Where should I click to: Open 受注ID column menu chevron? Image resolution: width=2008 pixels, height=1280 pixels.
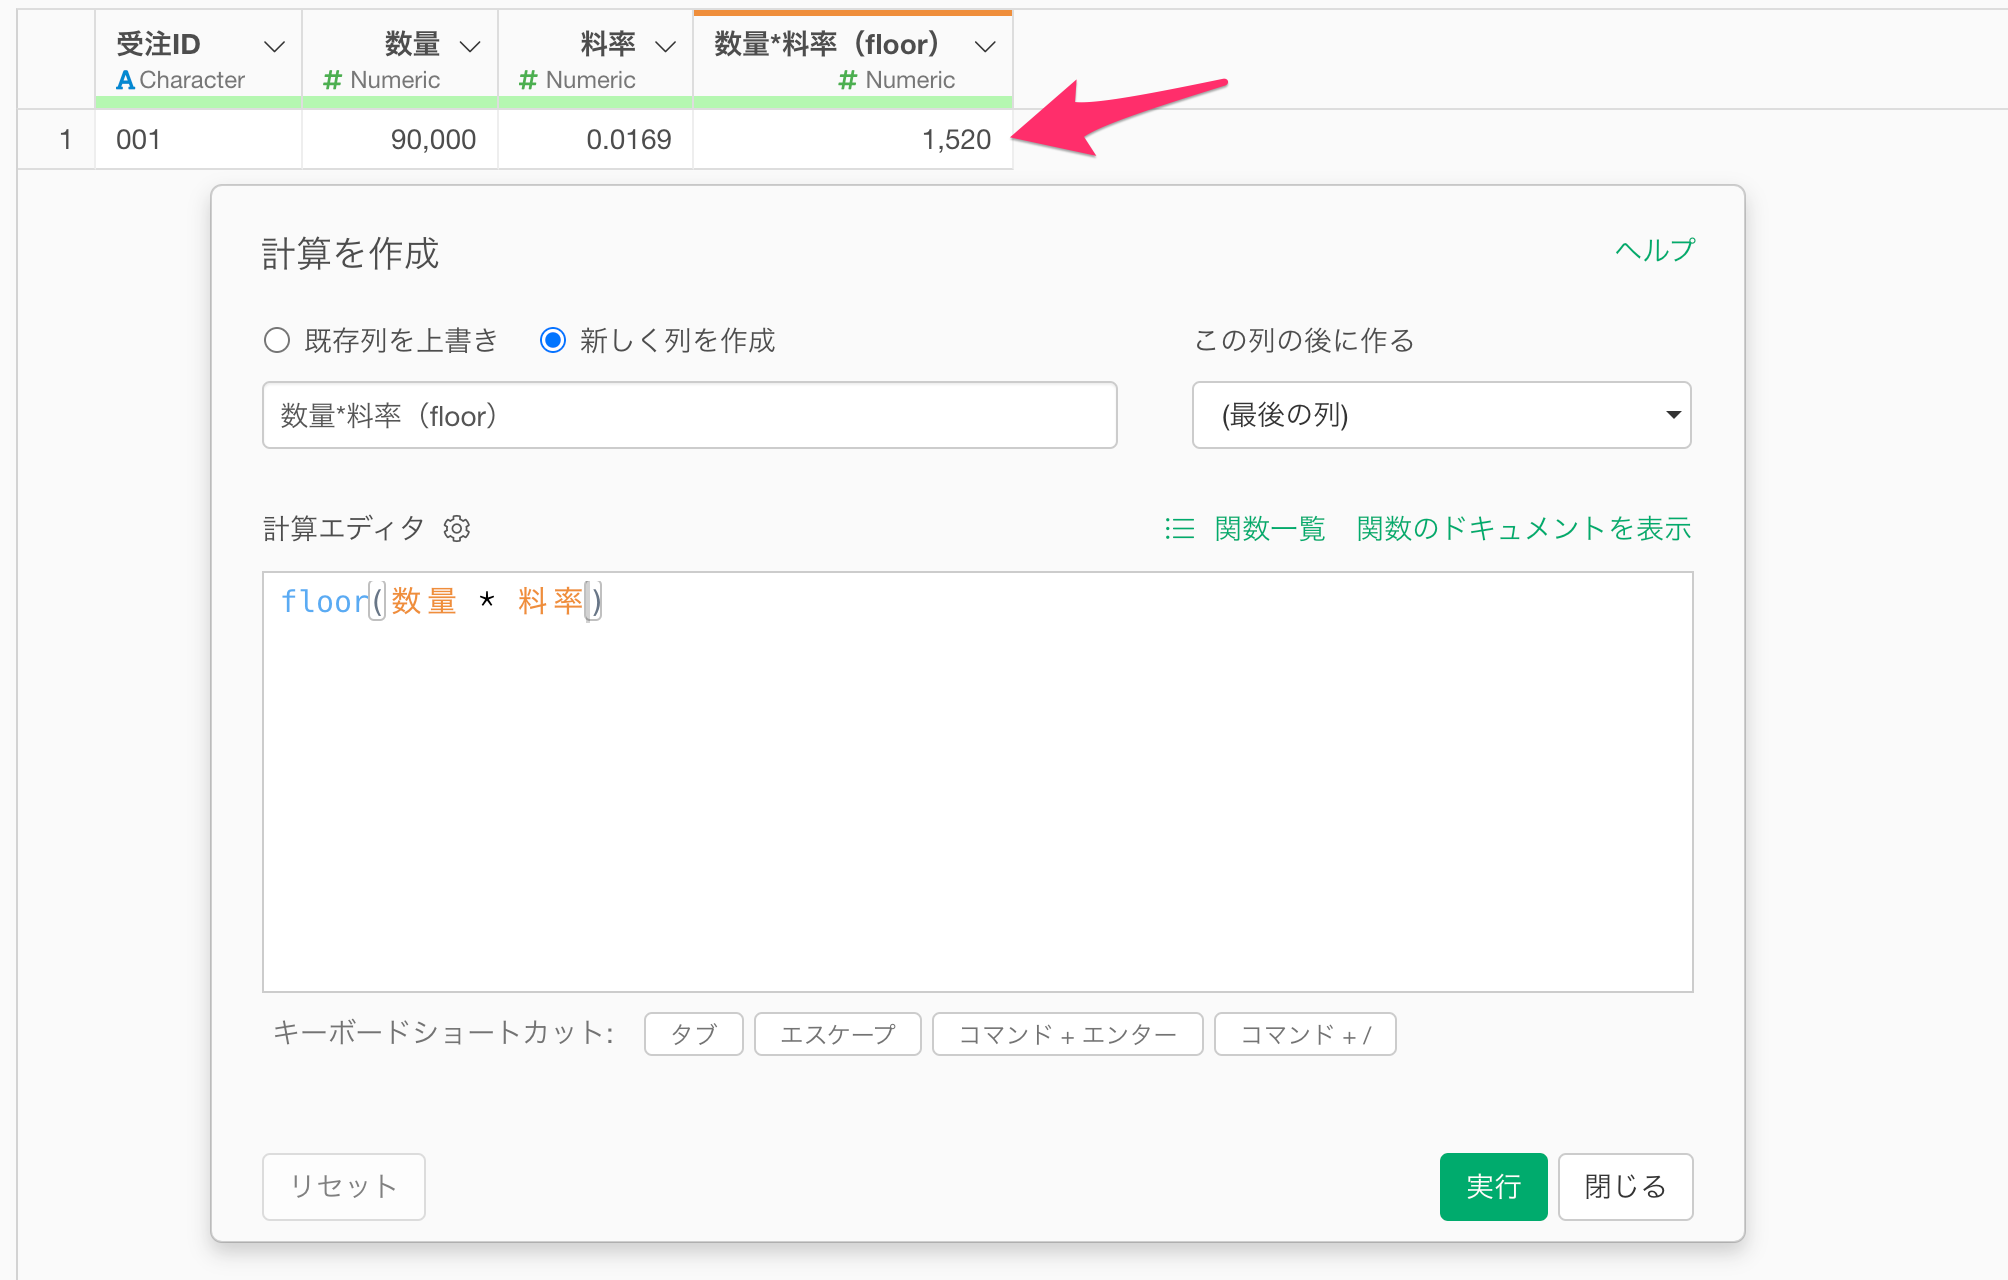274,46
